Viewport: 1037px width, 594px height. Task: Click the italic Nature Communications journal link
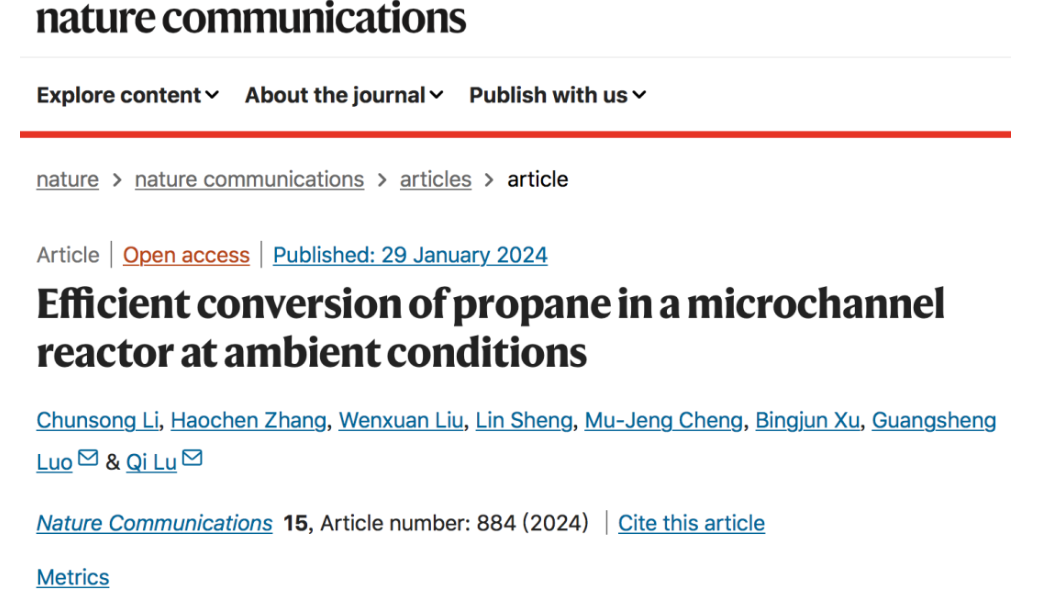click(x=154, y=523)
